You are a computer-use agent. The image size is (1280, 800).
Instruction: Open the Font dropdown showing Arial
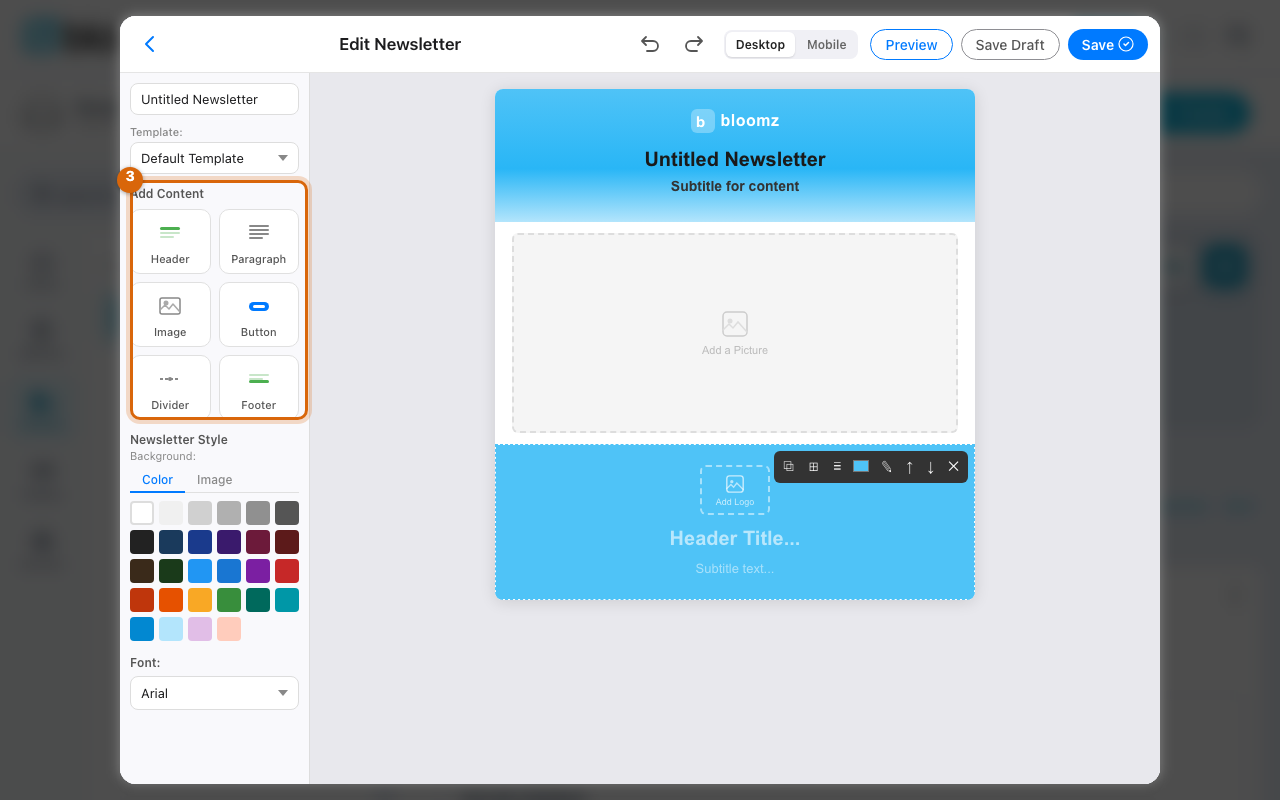tap(214, 693)
